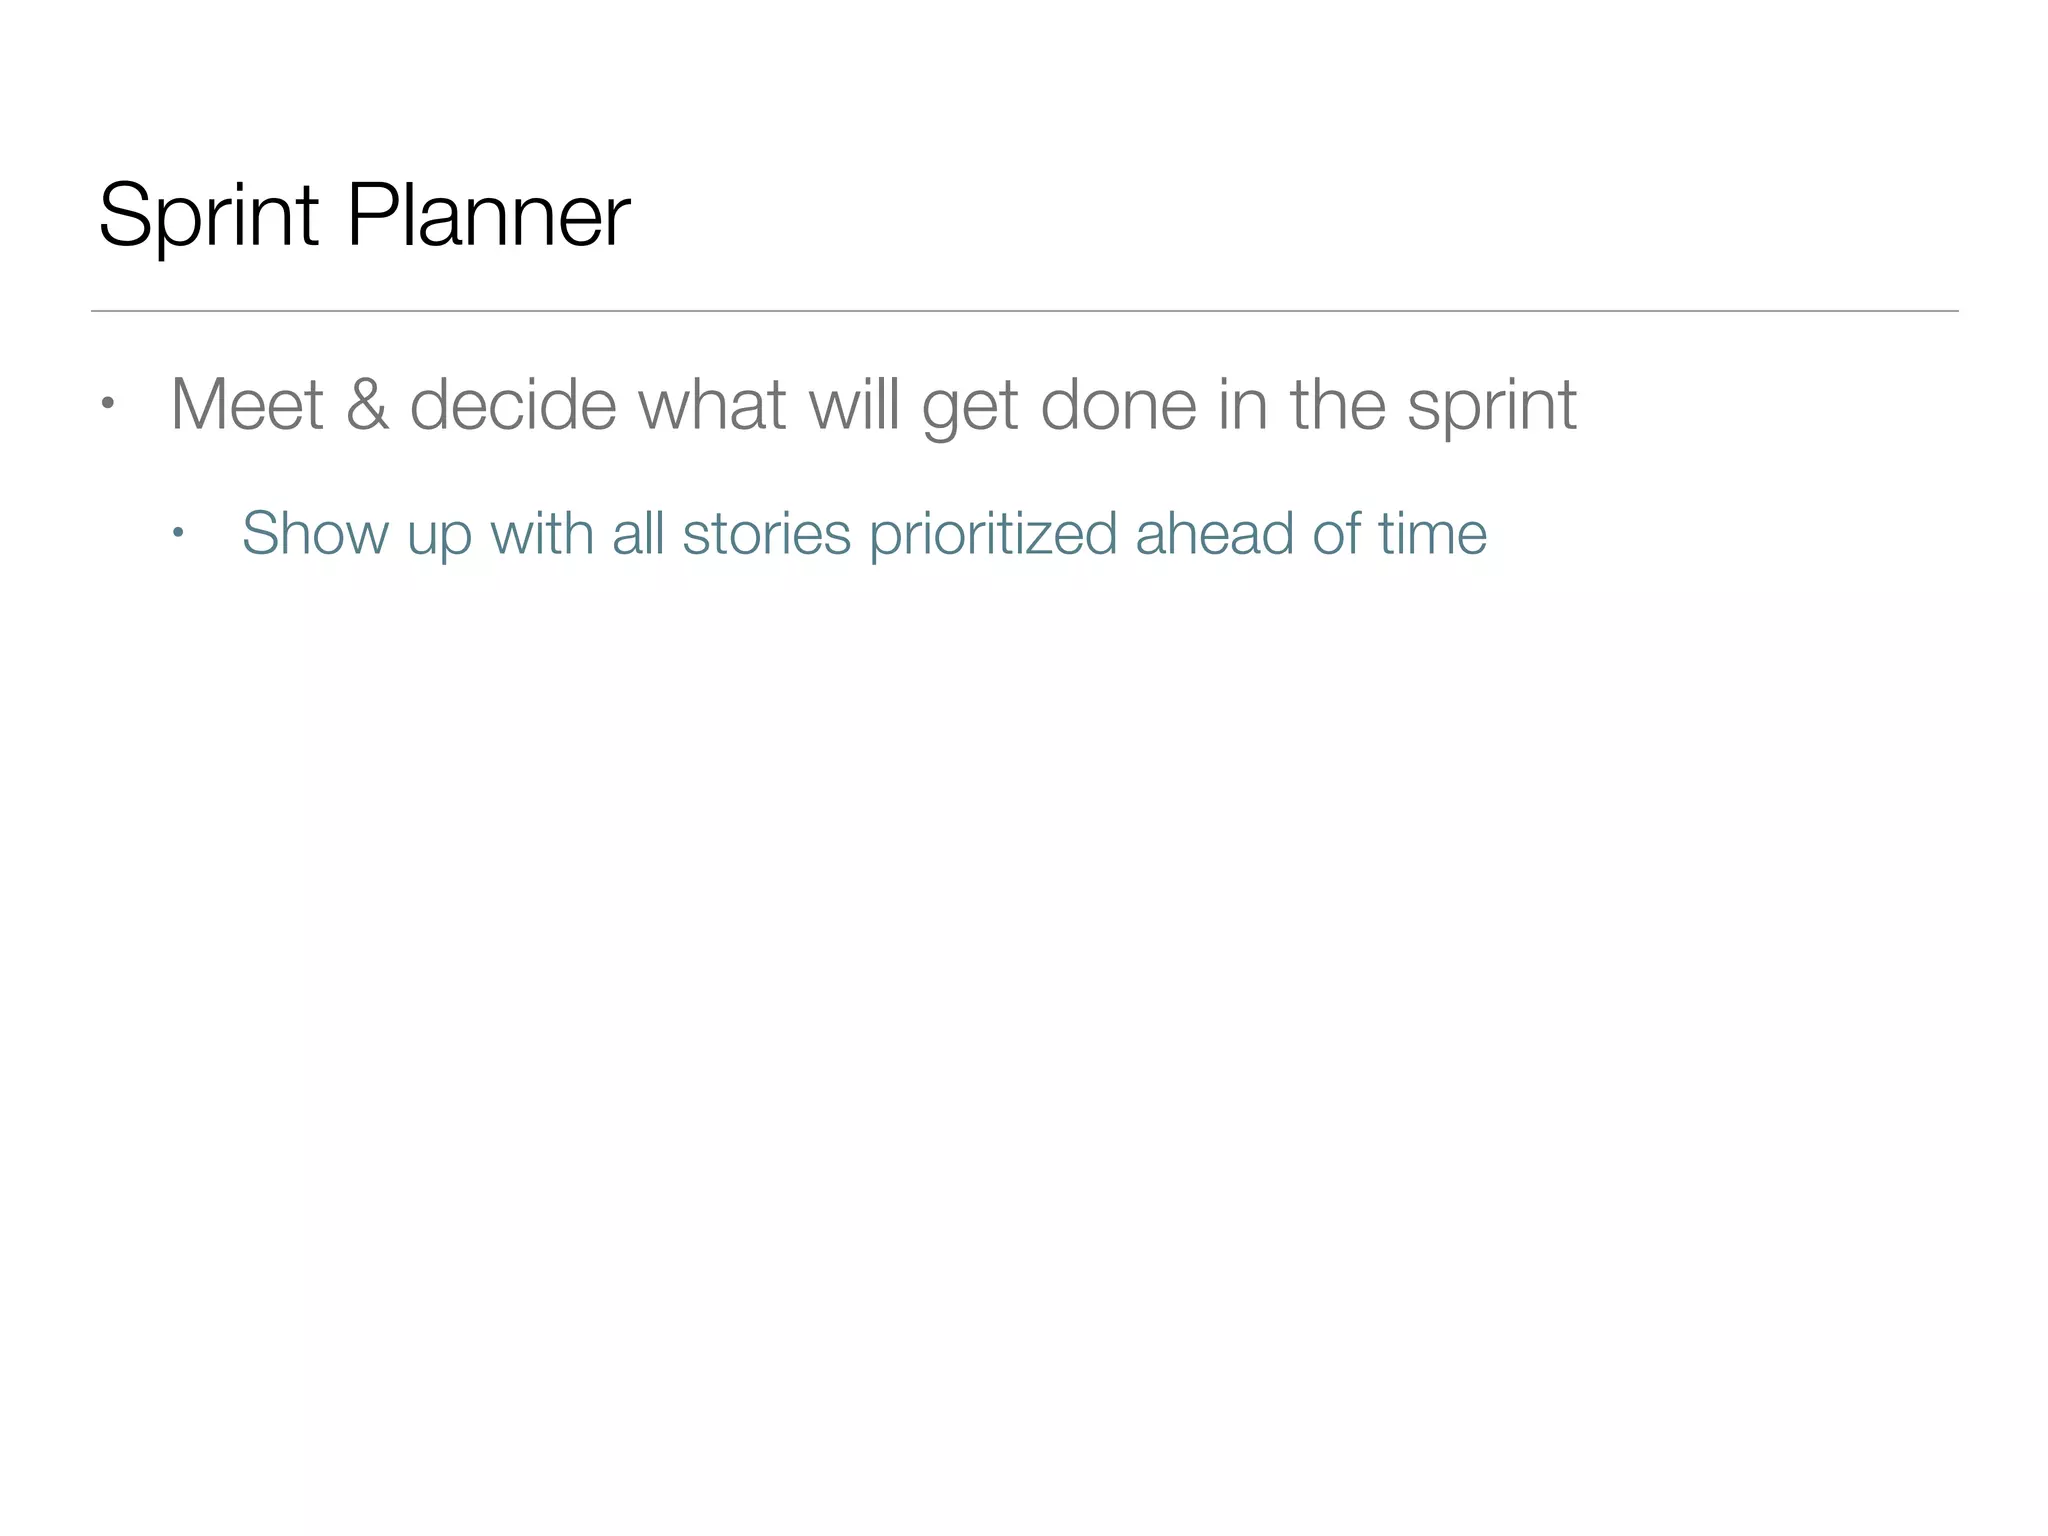Select the sub-bullet dot before "Show up"

pyautogui.click(x=178, y=532)
